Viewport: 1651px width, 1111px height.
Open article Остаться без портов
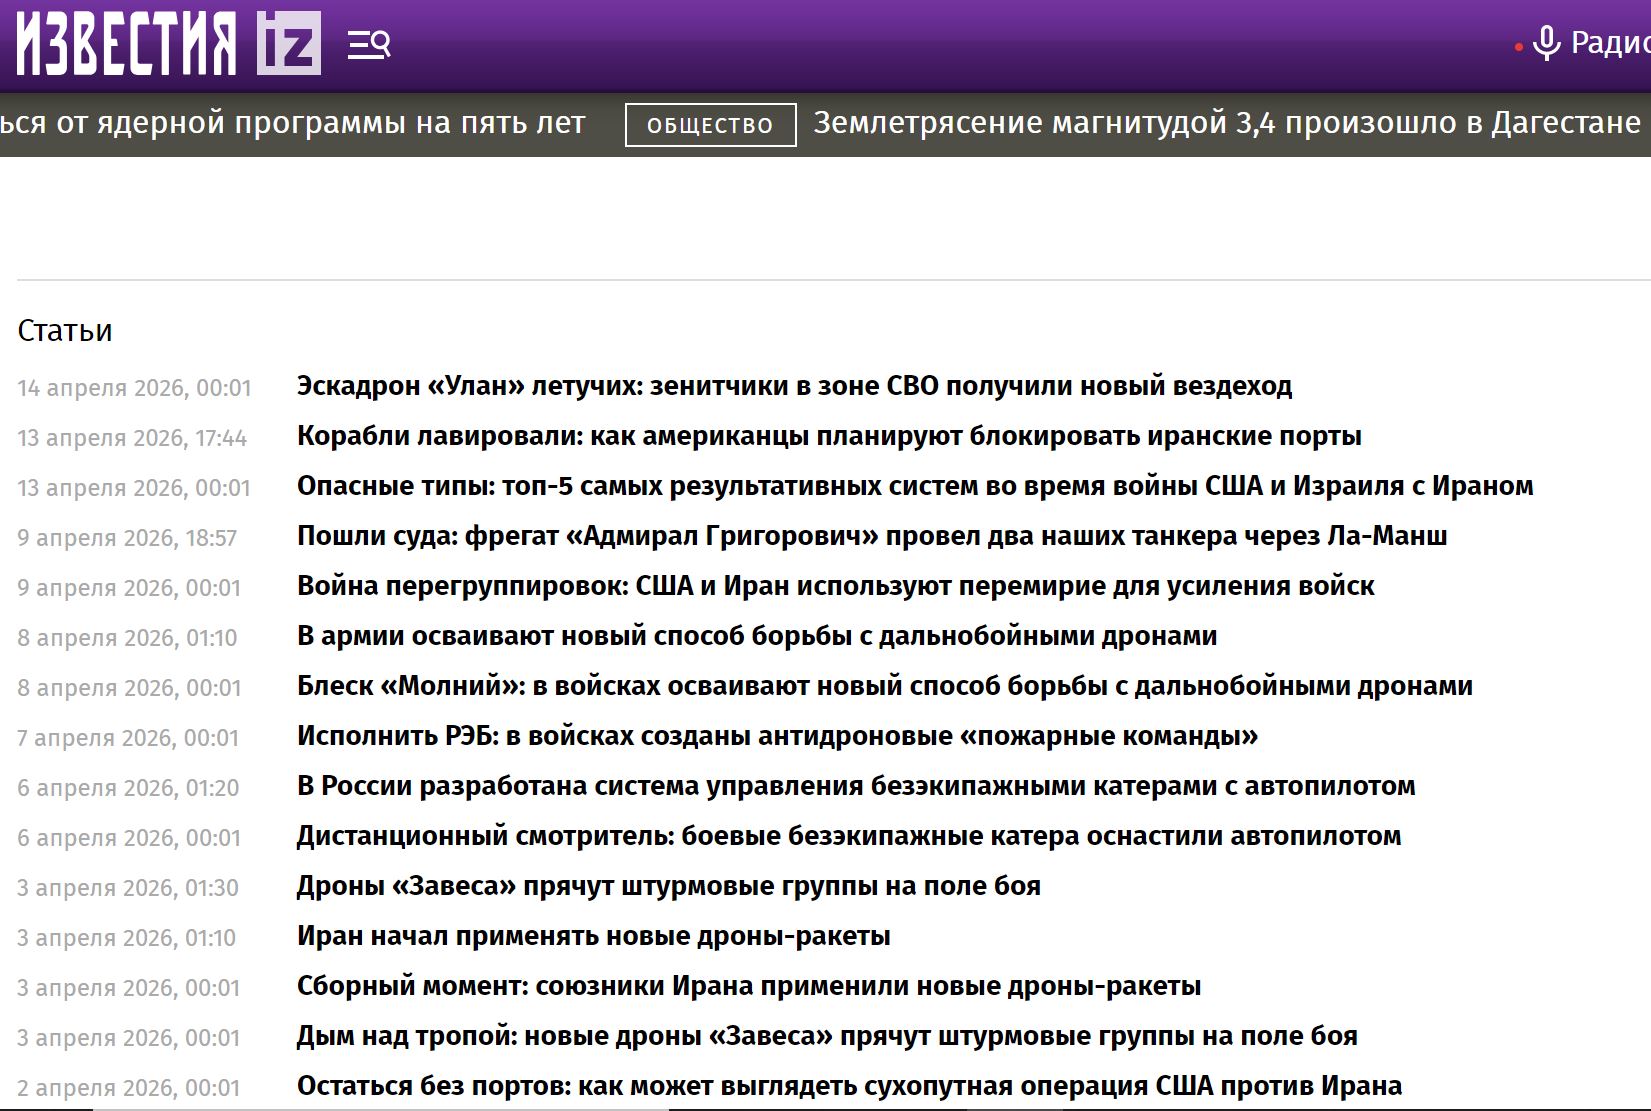click(x=849, y=1086)
